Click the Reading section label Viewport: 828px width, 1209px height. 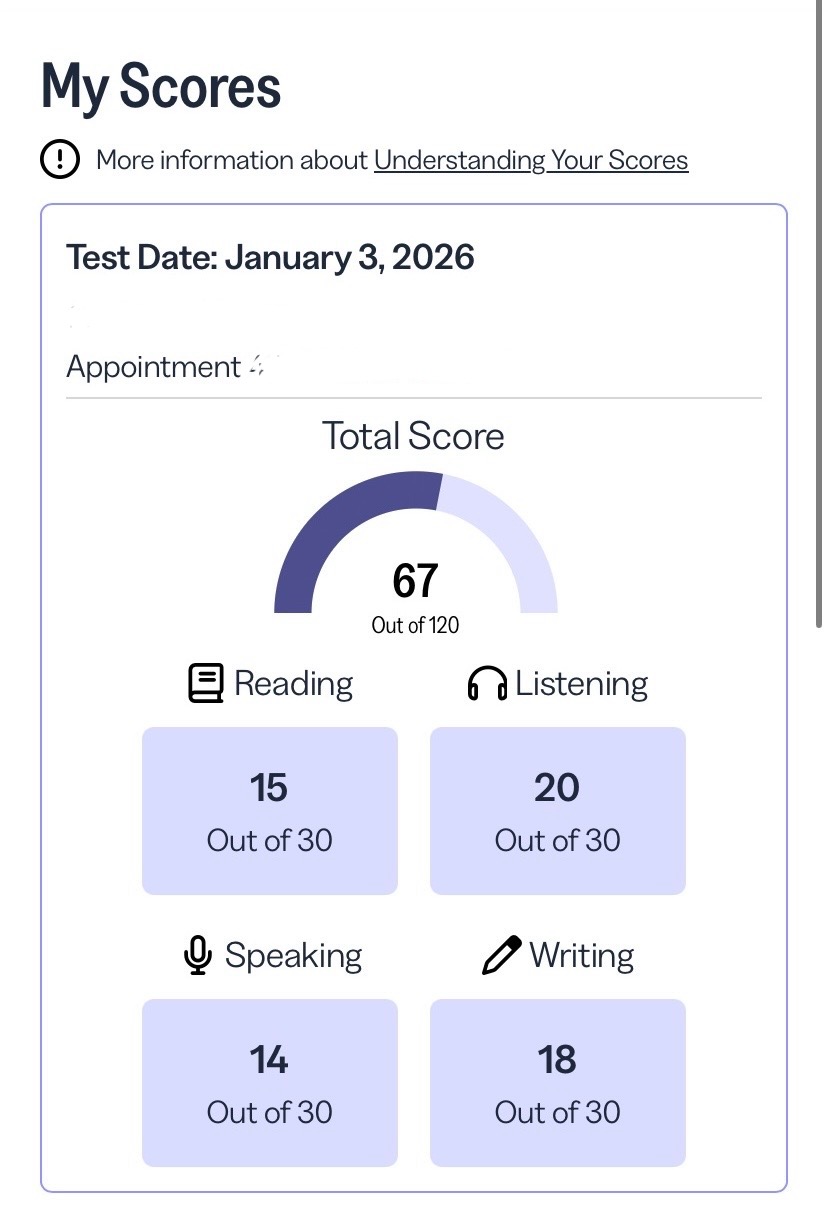(293, 684)
